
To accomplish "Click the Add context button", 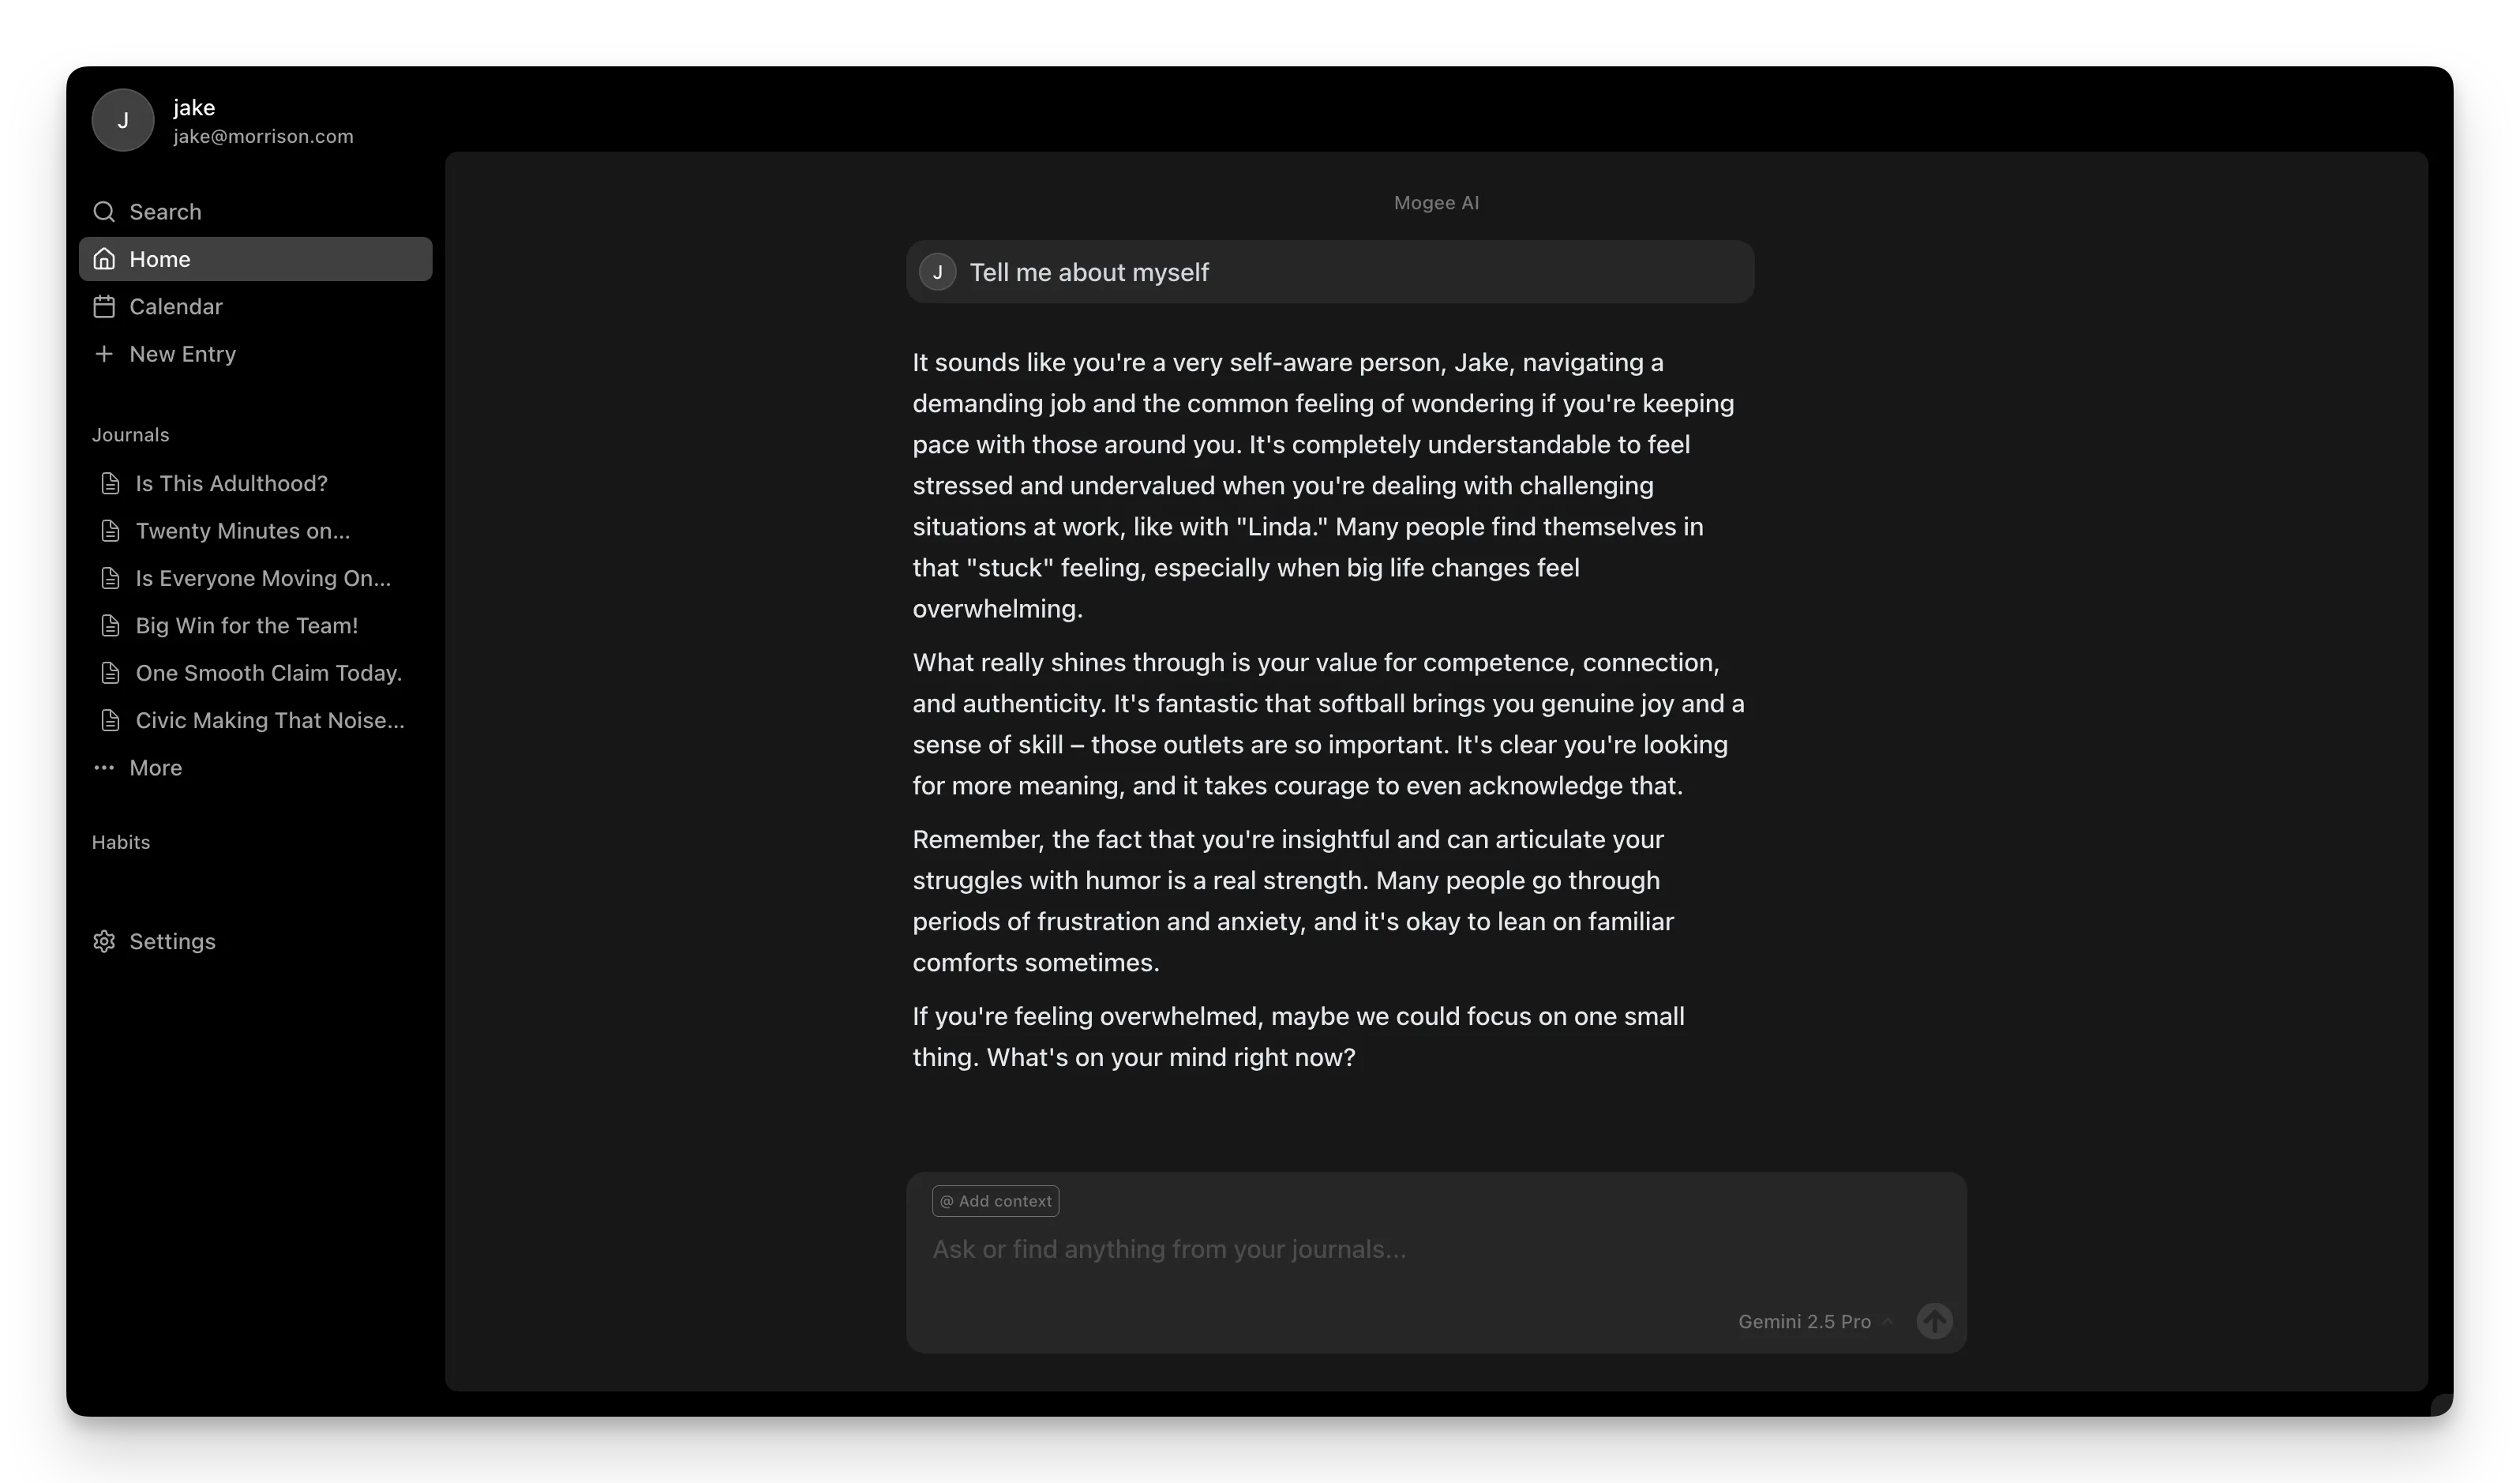I will point(995,1201).
